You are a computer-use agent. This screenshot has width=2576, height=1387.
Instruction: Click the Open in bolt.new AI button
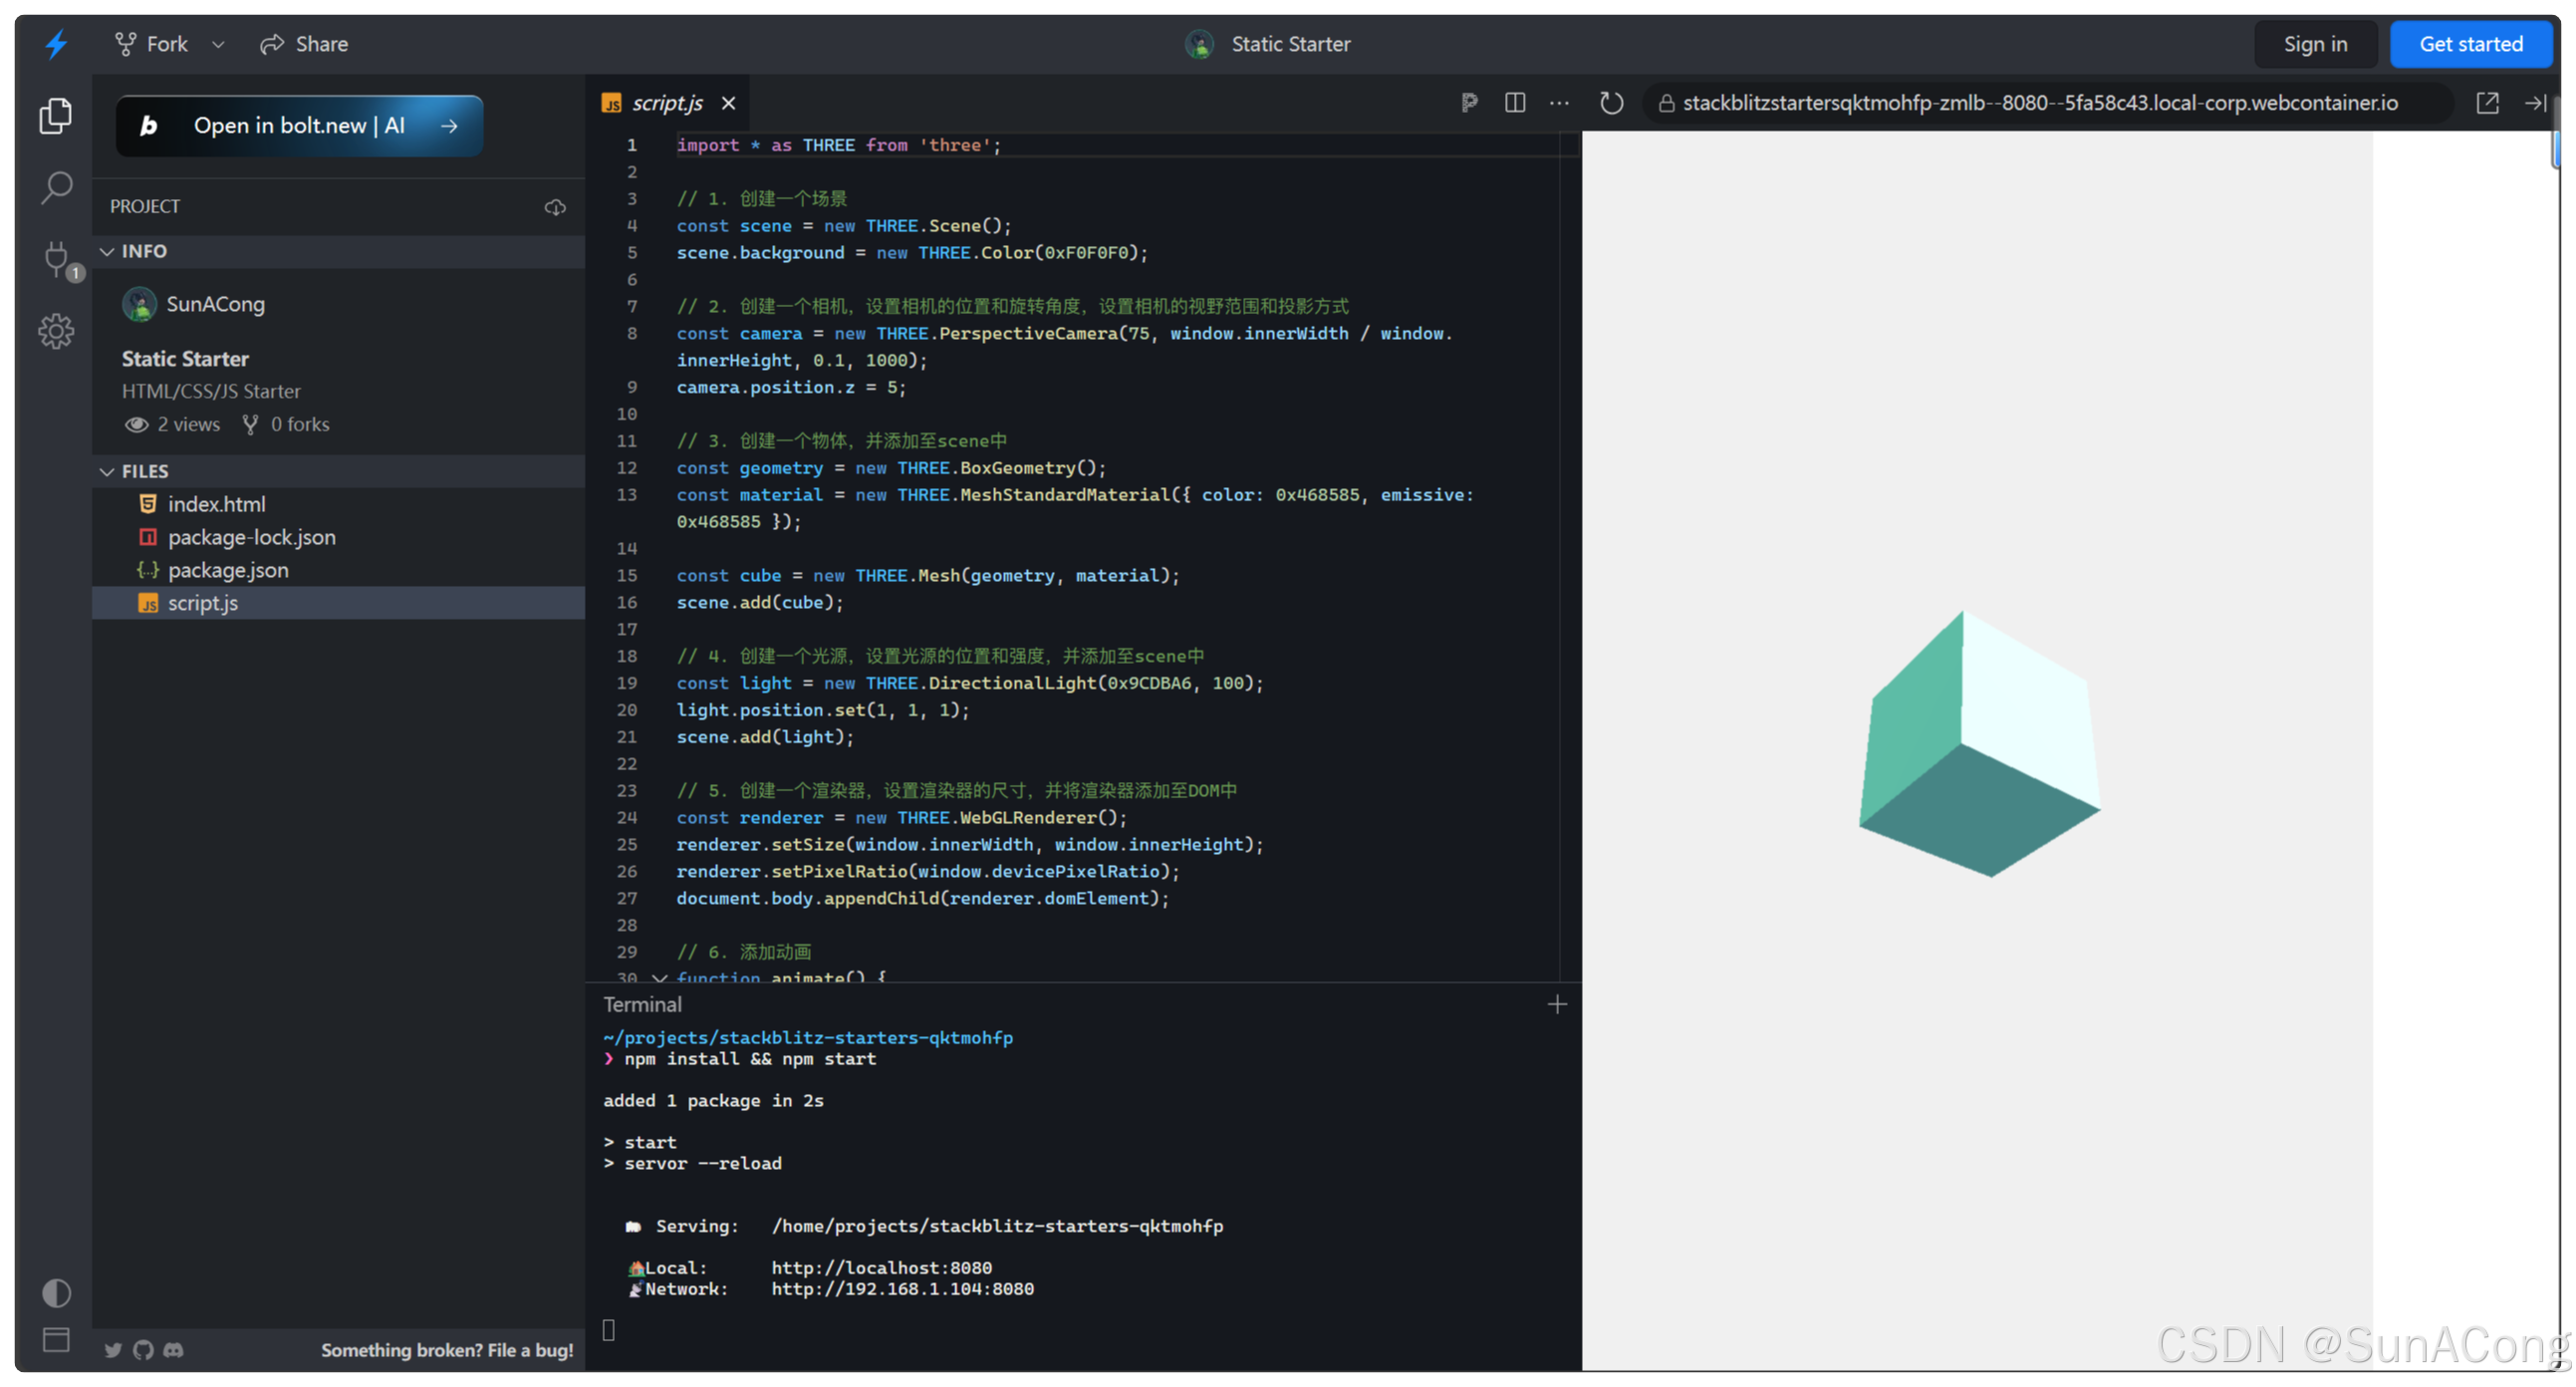pyautogui.click(x=299, y=126)
